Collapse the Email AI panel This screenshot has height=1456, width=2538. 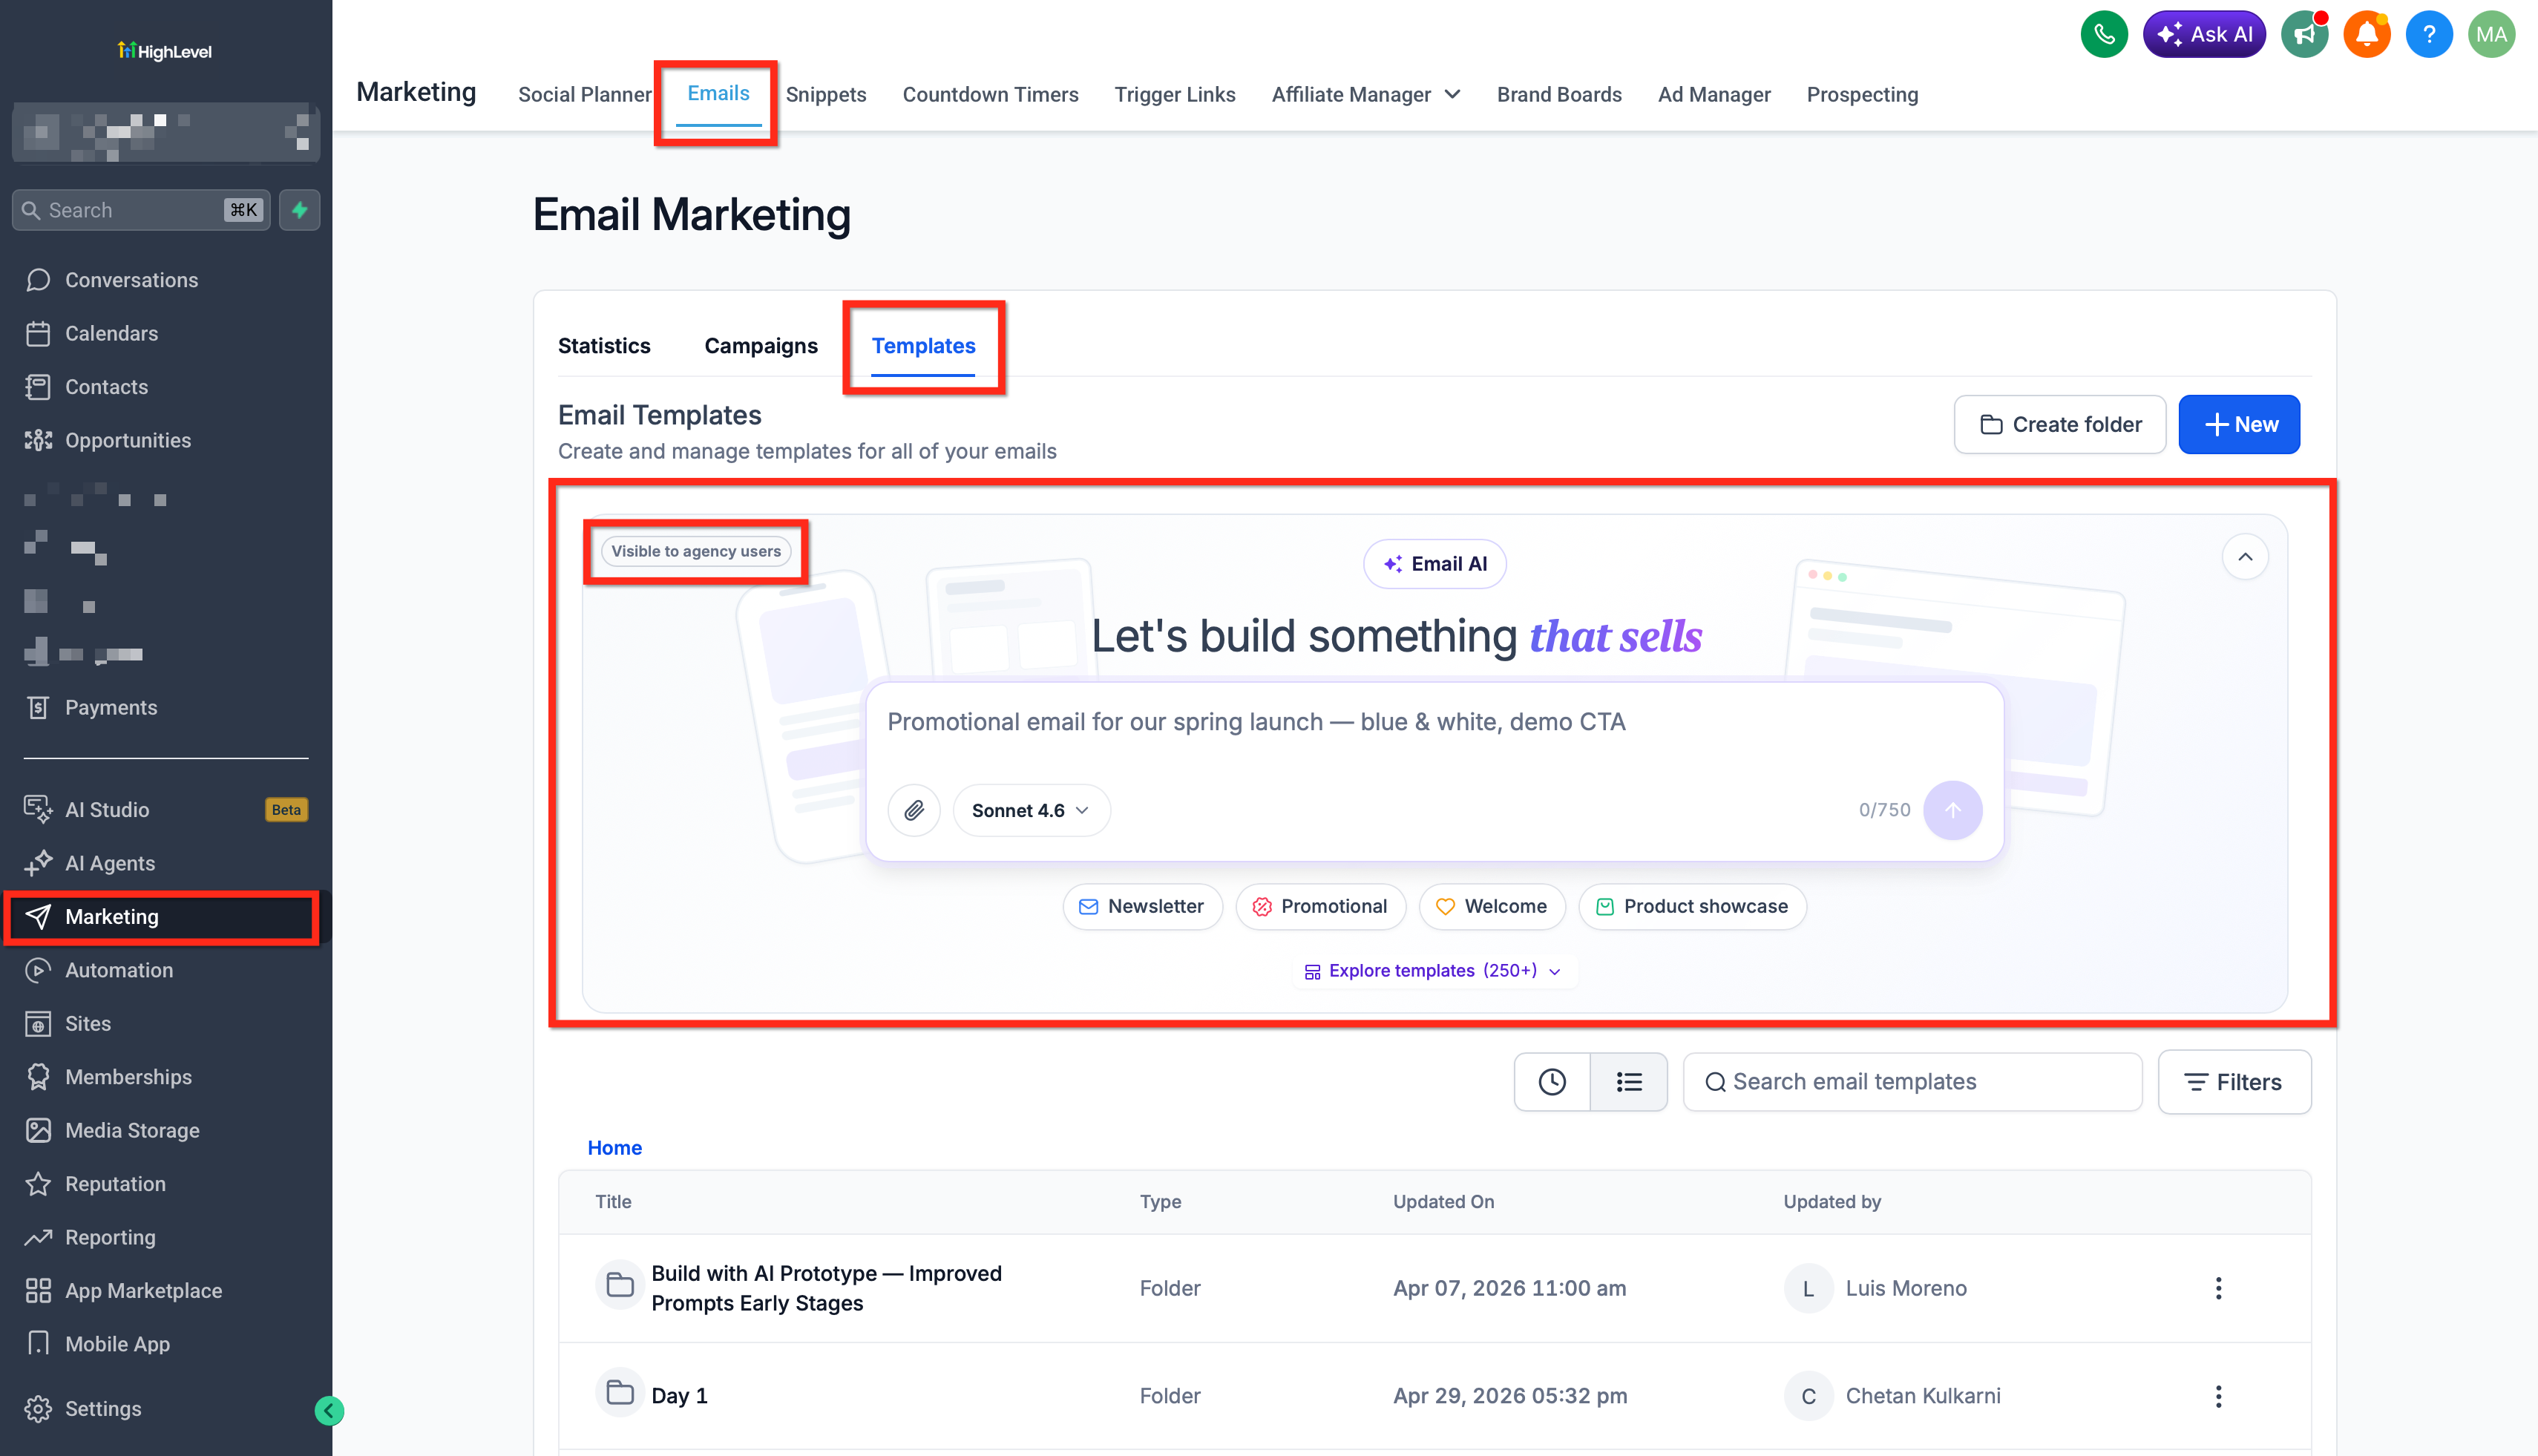[x=2244, y=557]
